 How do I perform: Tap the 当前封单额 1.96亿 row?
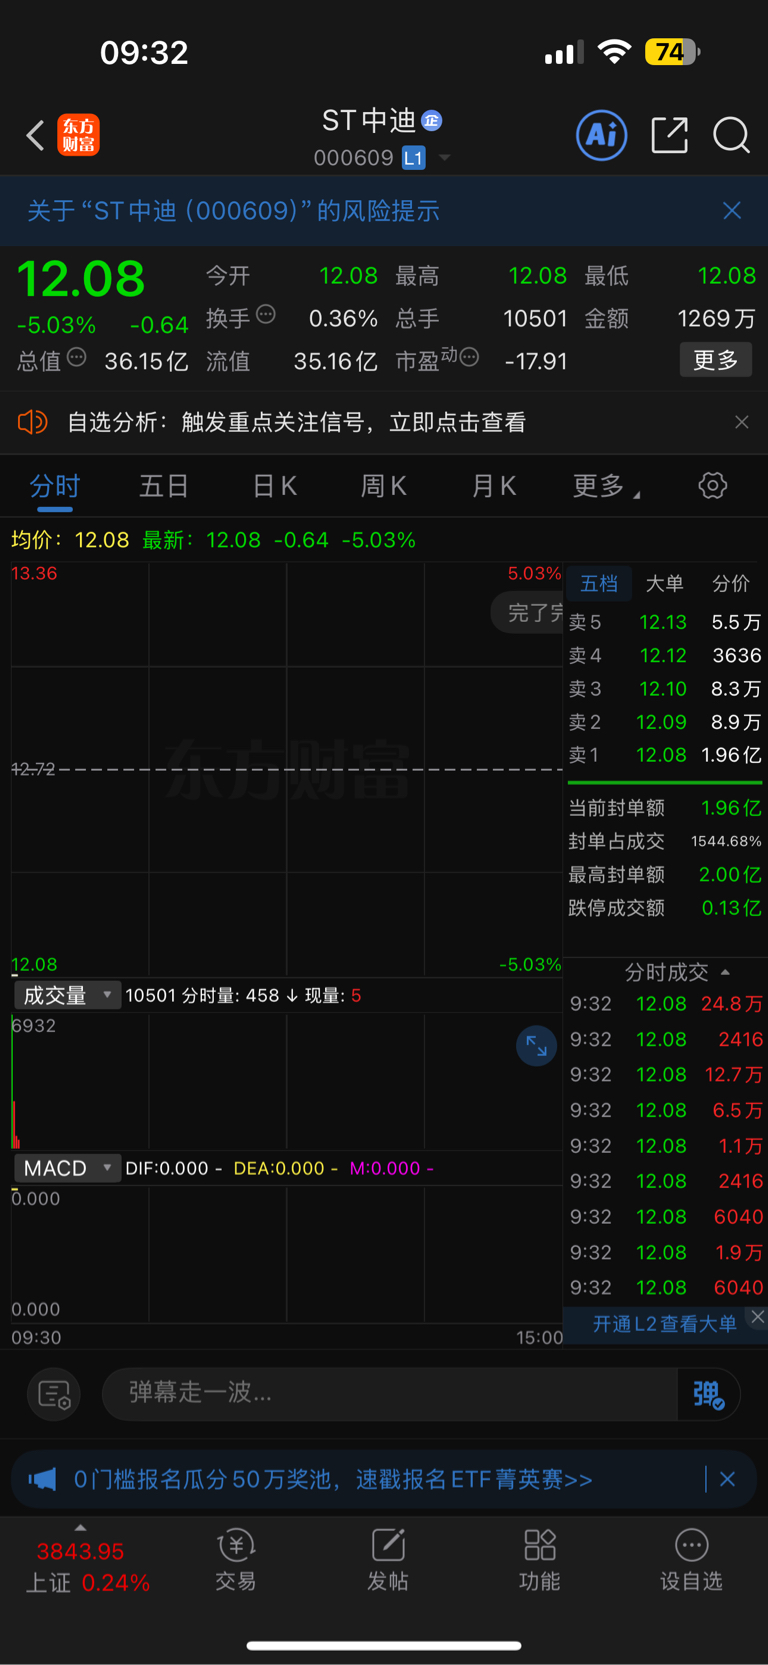coord(665,808)
